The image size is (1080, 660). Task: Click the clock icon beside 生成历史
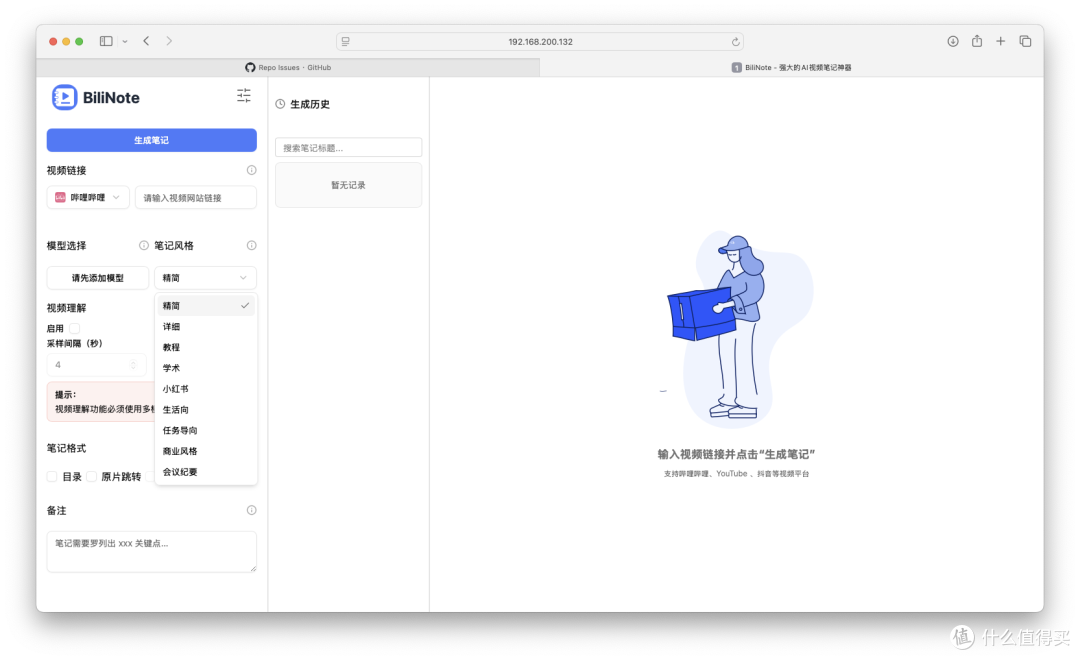coord(280,104)
